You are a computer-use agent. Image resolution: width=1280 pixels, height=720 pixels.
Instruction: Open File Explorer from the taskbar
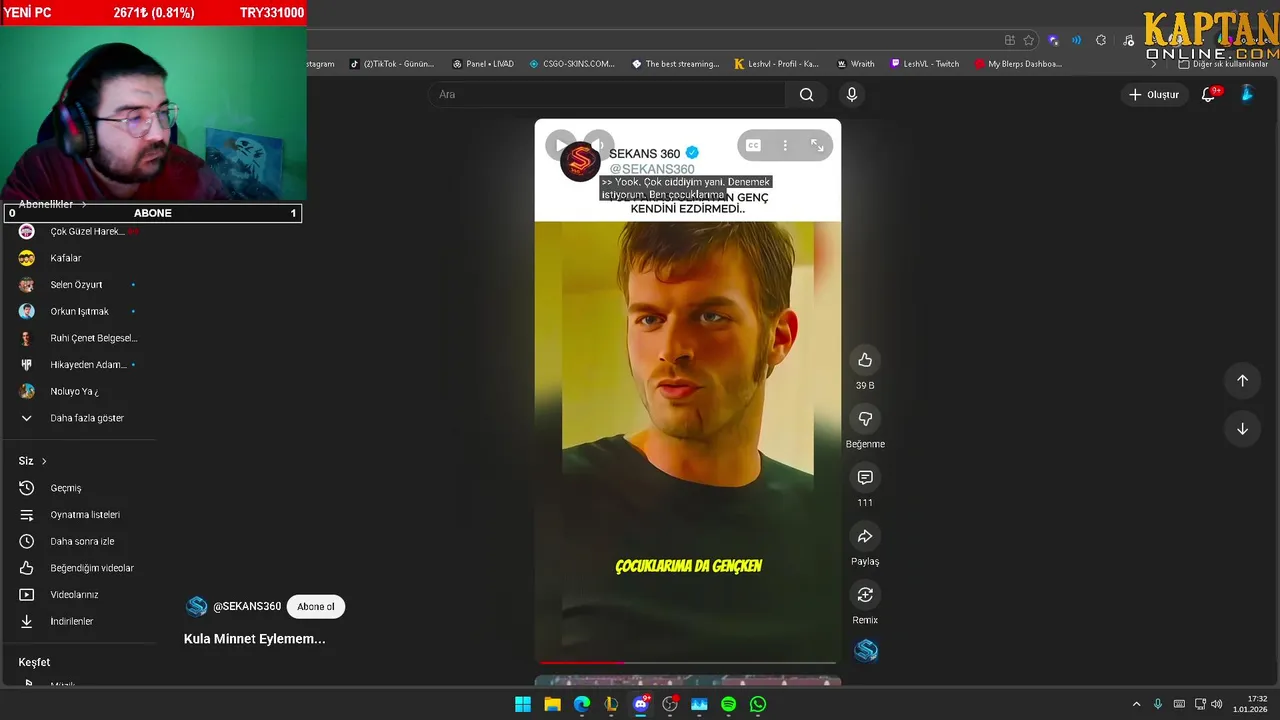tap(552, 704)
